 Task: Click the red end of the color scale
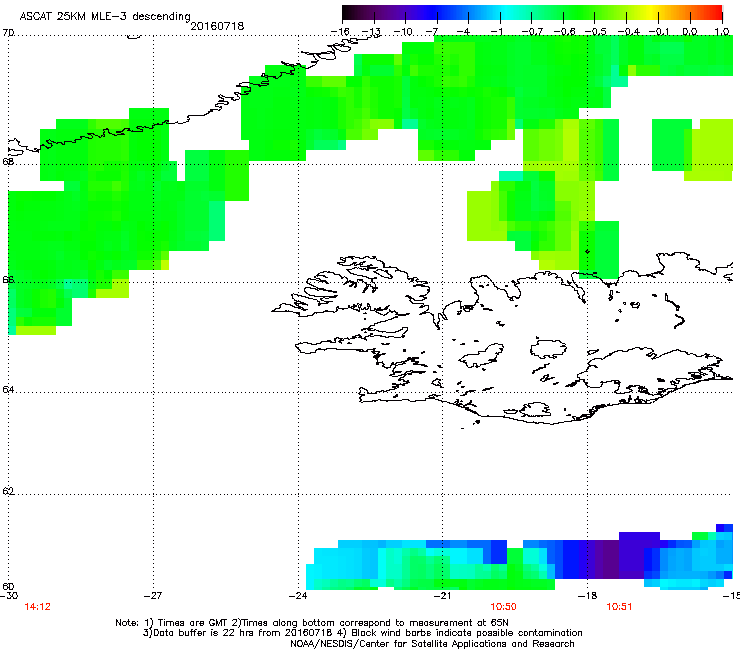[x=714, y=13]
